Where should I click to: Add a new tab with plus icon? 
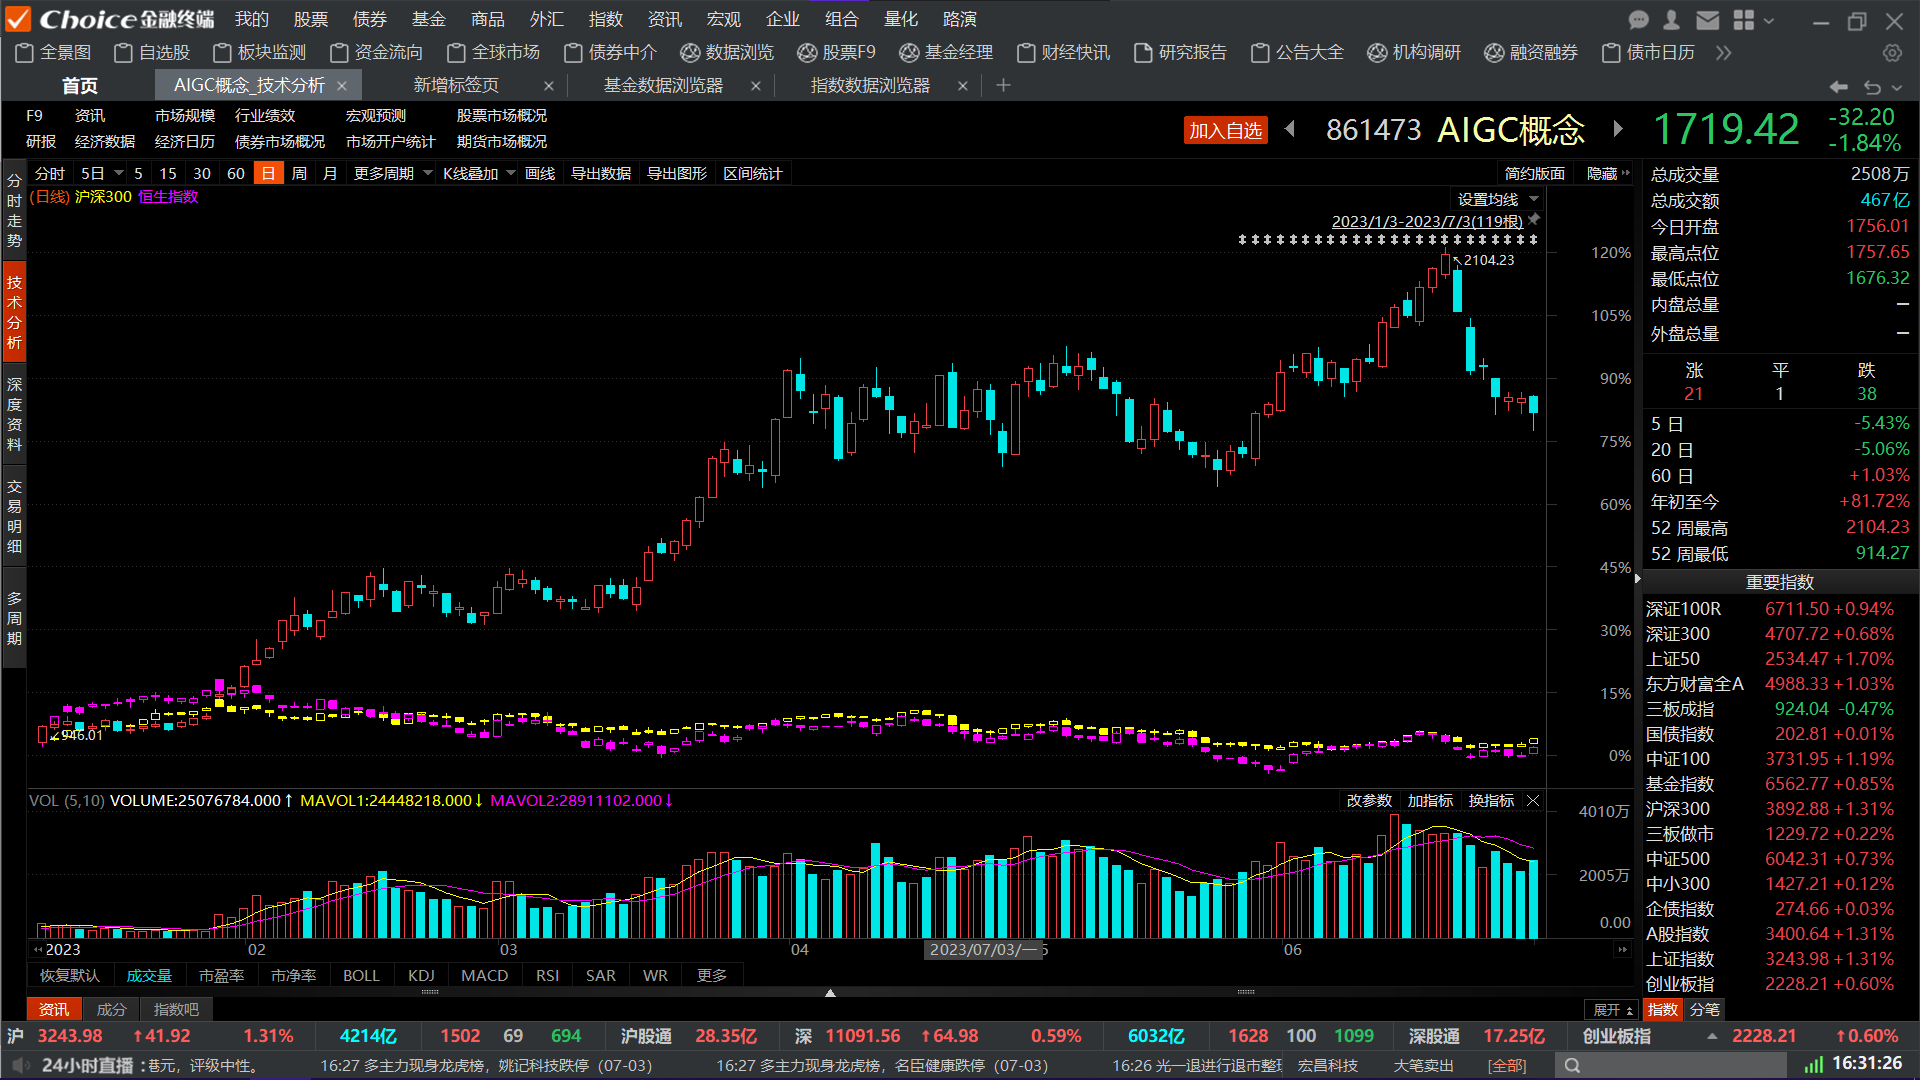(x=1003, y=86)
